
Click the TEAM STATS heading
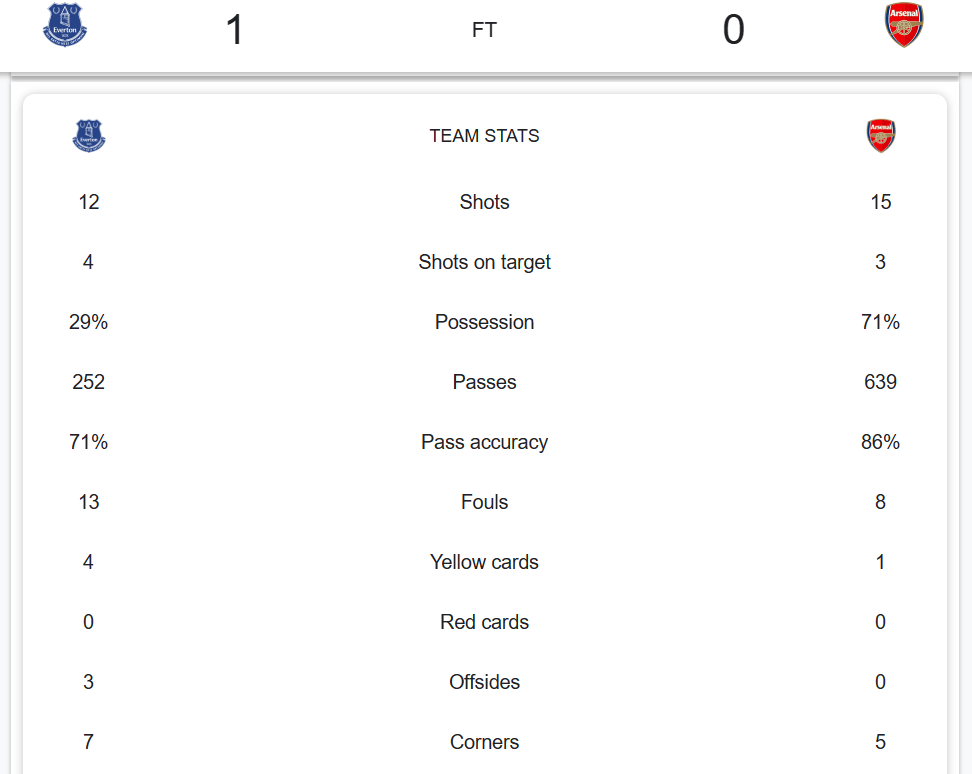[x=485, y=136]
